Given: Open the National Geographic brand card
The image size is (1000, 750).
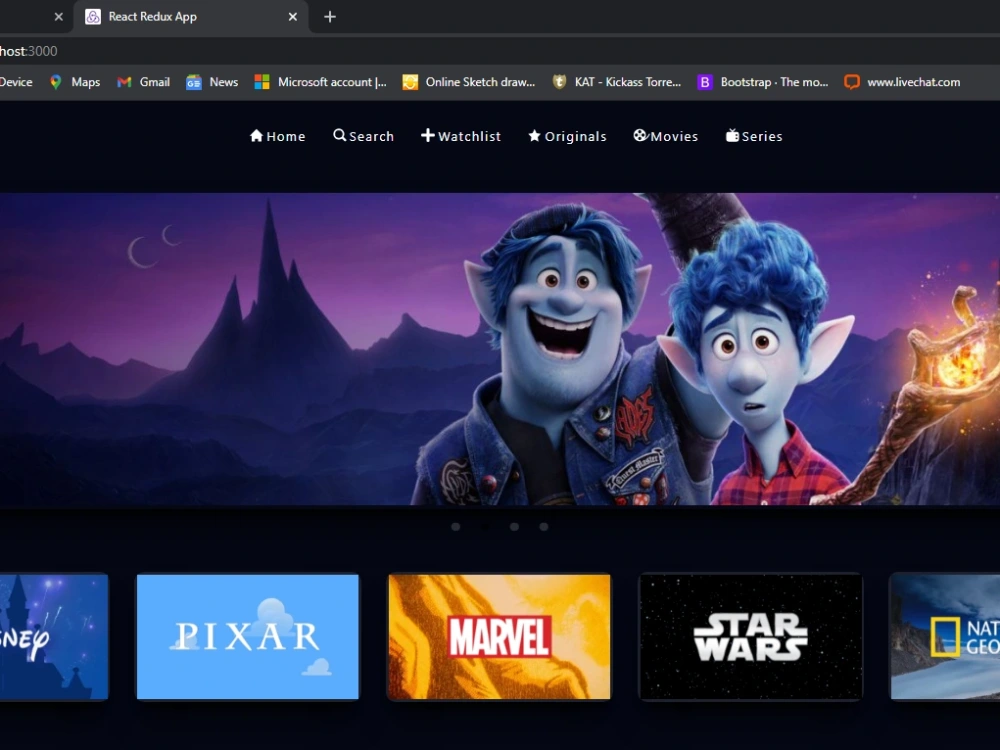Looking at the screenshot, I should 945,636.
